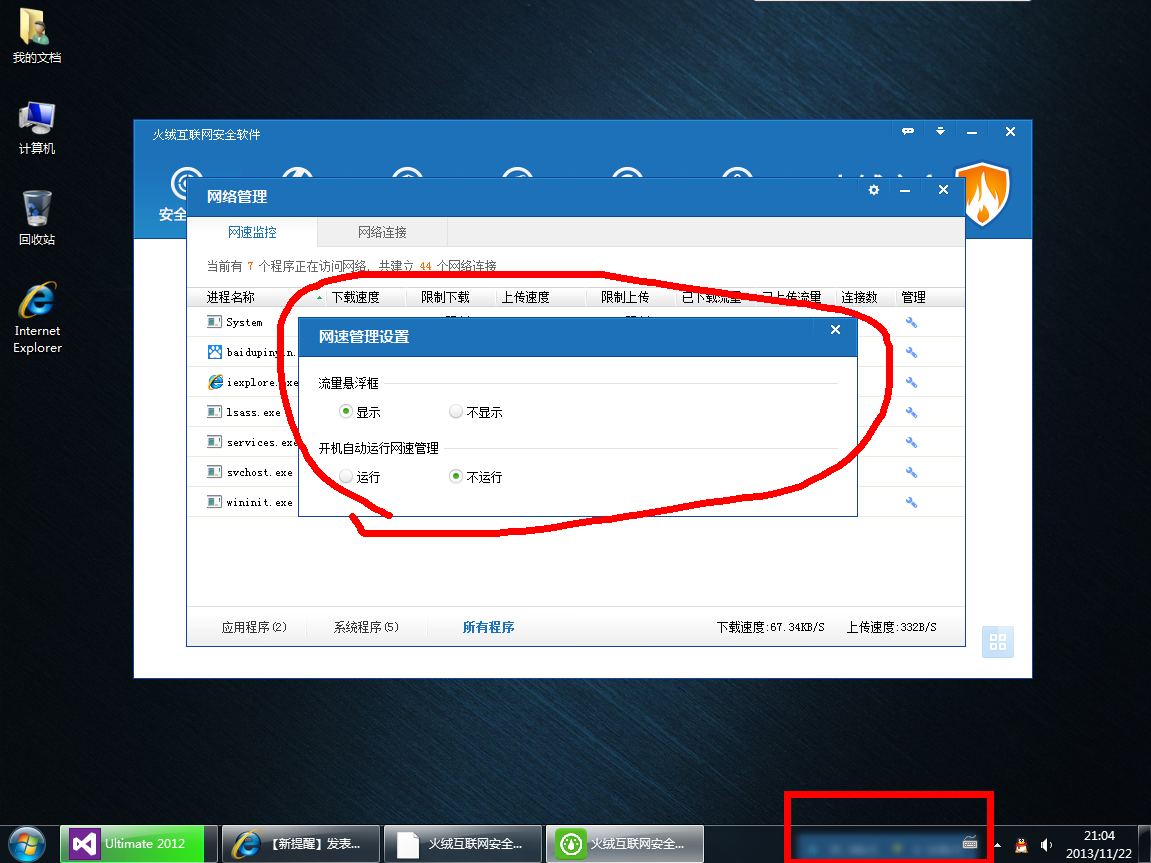Click the QQ penguin tray icon

pos(1021,844)
